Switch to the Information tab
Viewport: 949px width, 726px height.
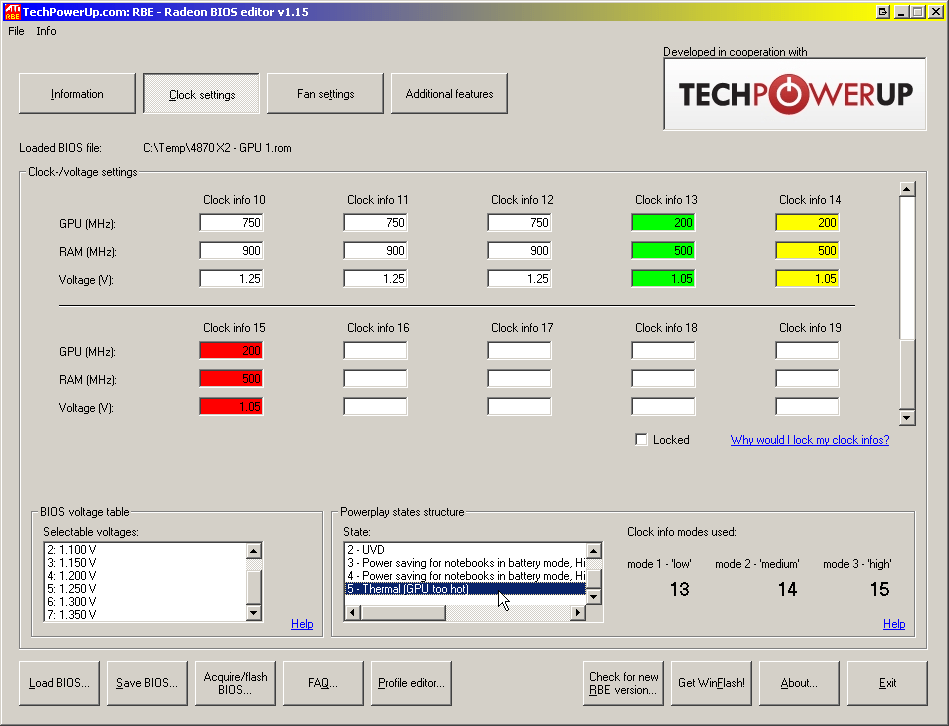77,93
